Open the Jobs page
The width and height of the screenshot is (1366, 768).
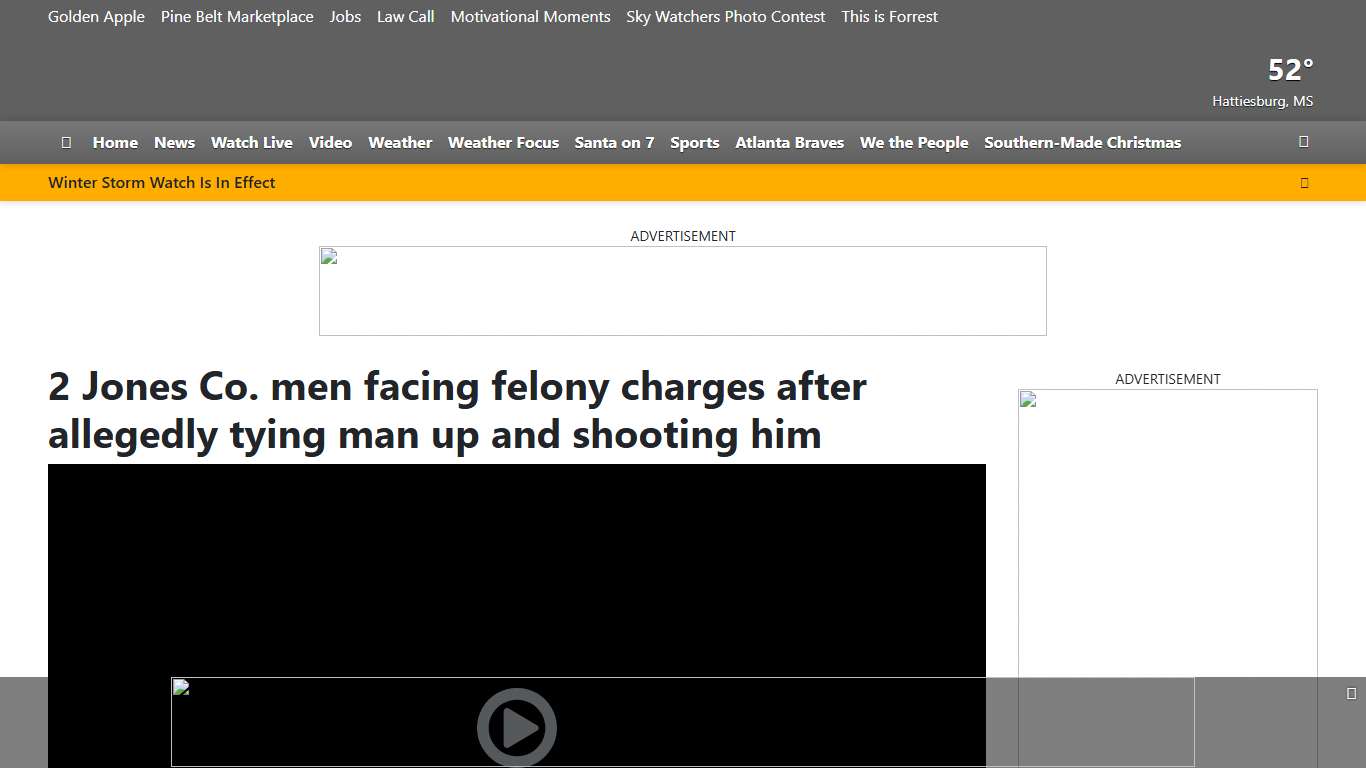(x=345, y=16)
